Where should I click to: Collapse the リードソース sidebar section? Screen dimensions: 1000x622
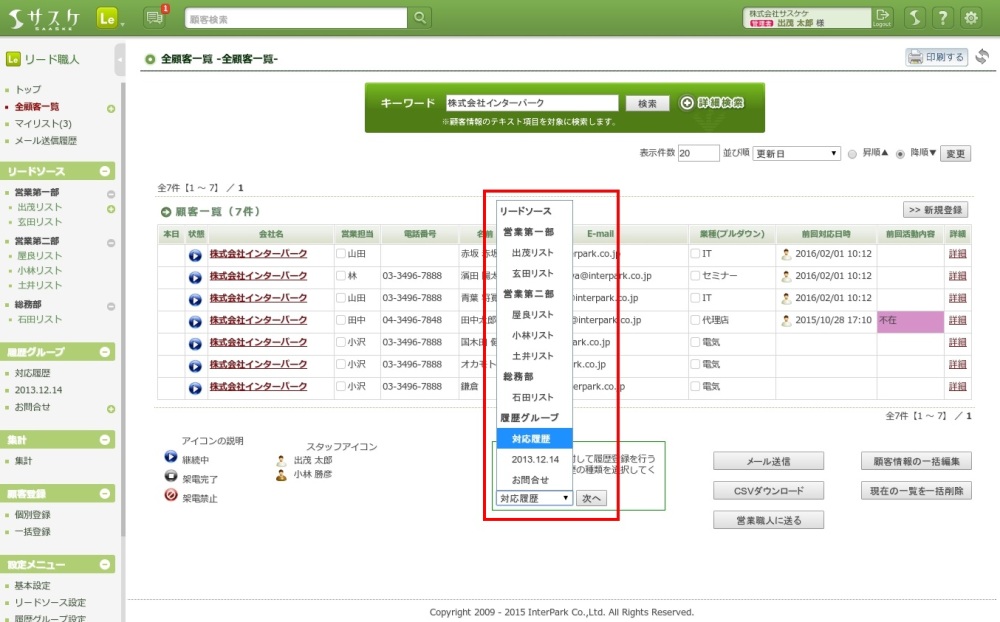click(x=107, y=172)
